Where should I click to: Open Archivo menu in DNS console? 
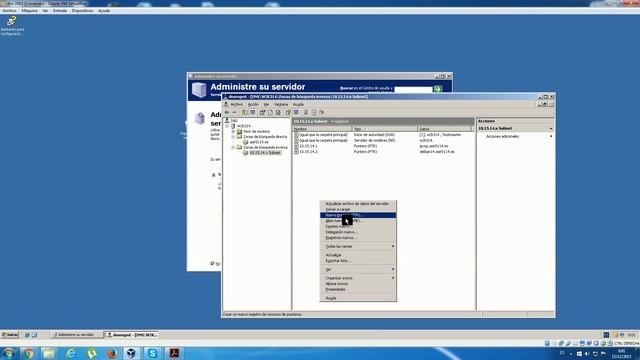tap(236, 104)
